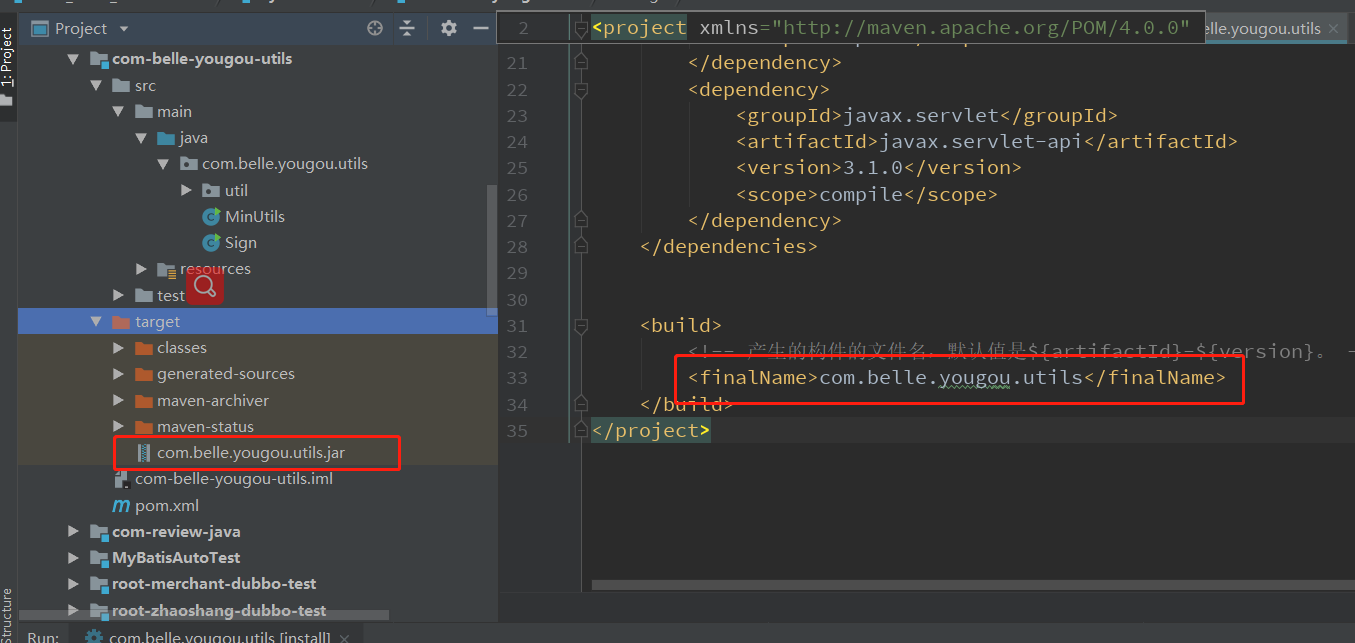1355x643 pixels.
Task: Click the MyBatisAutoTest module icon
Action: [98, 557]
